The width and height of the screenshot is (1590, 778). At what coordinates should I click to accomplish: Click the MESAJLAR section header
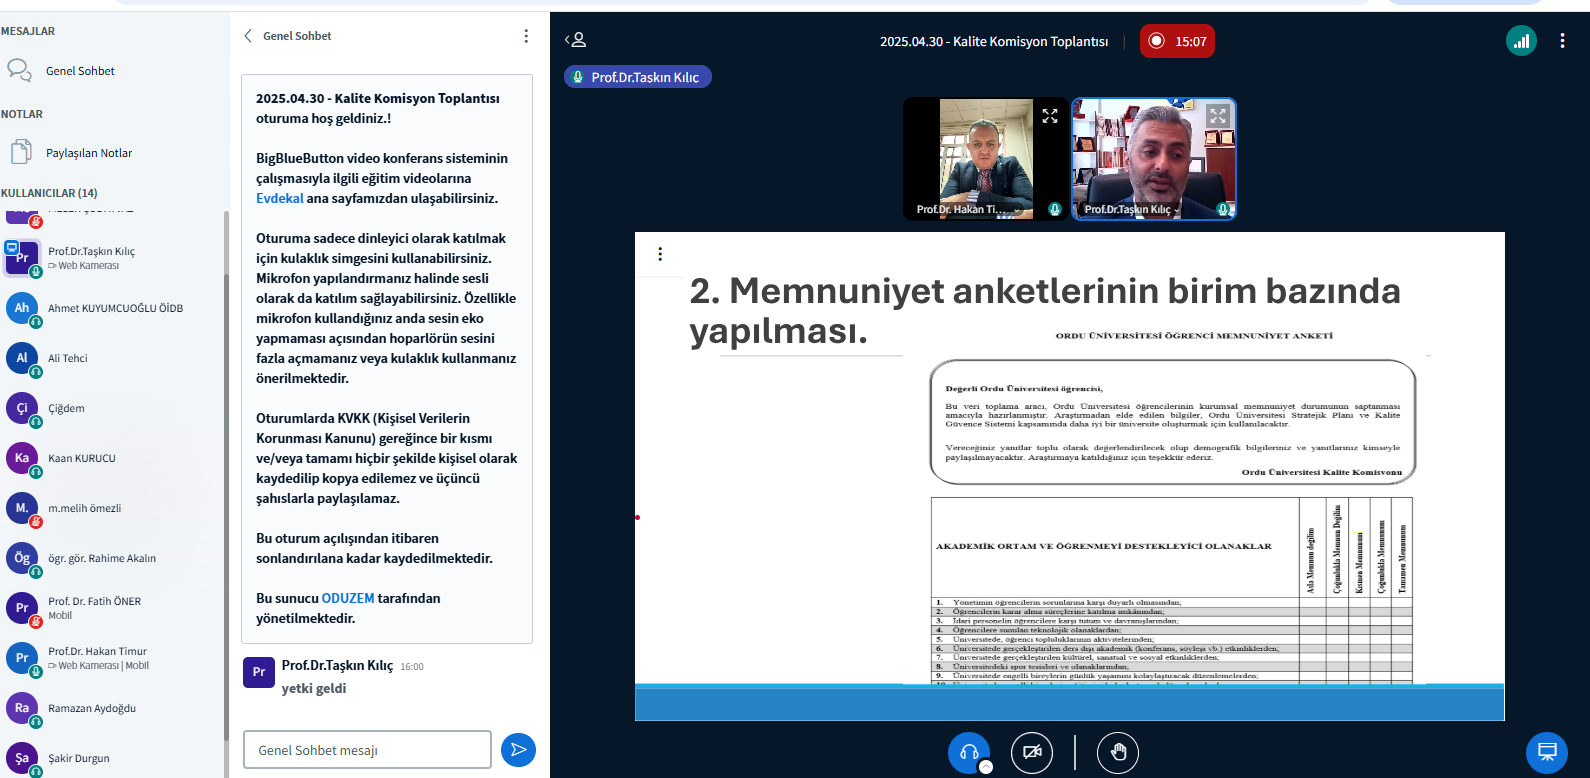point(28,31)
